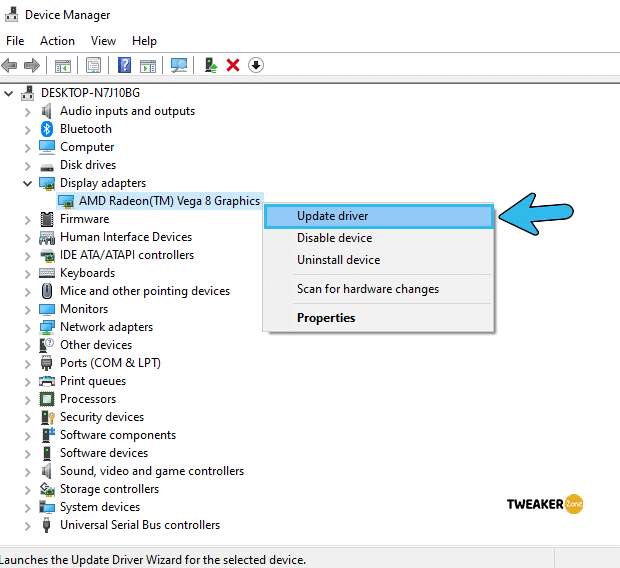This screenshot has height=568, width=620.
Task: Click the Audio inputs and outputs speaker icon
Action: click(47, 111)
